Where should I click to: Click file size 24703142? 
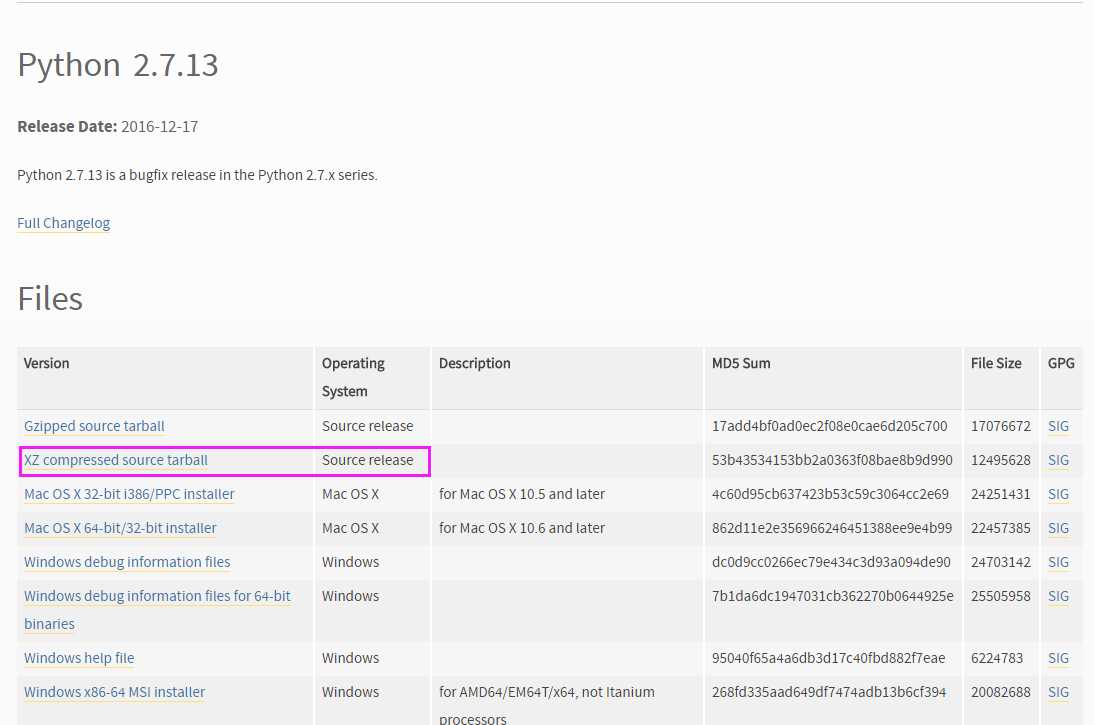1001,562
